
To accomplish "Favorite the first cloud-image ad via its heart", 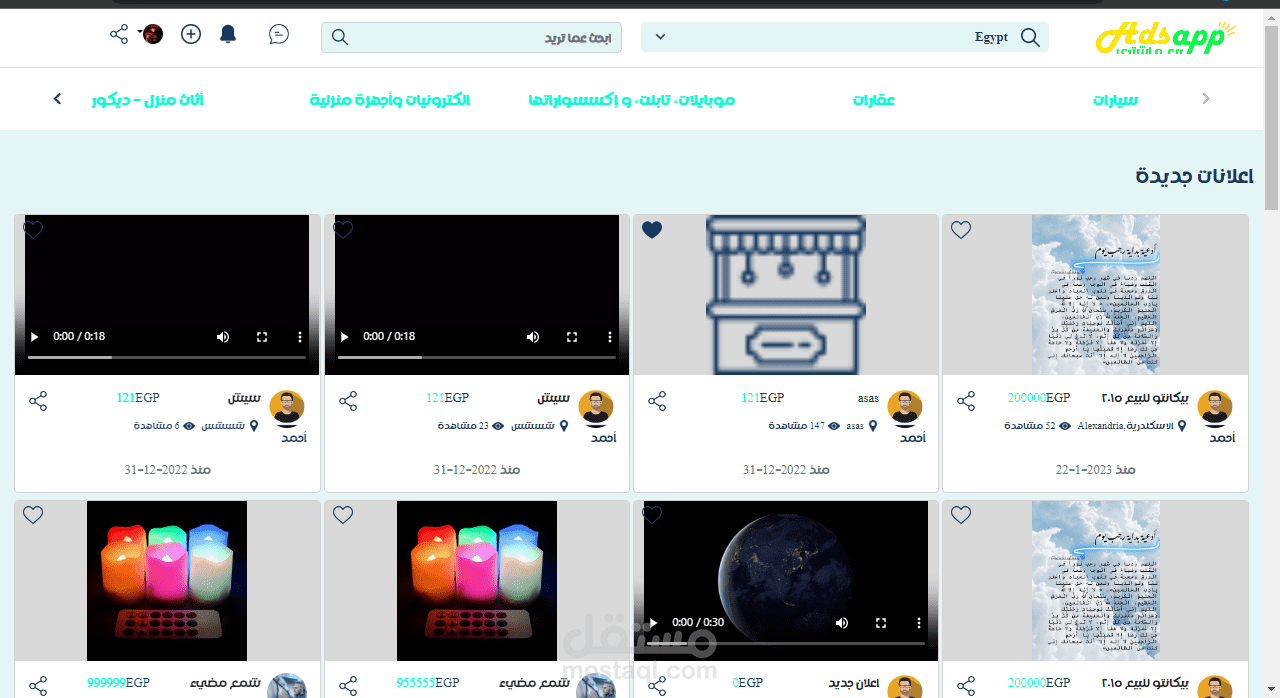I will [961, 230].
